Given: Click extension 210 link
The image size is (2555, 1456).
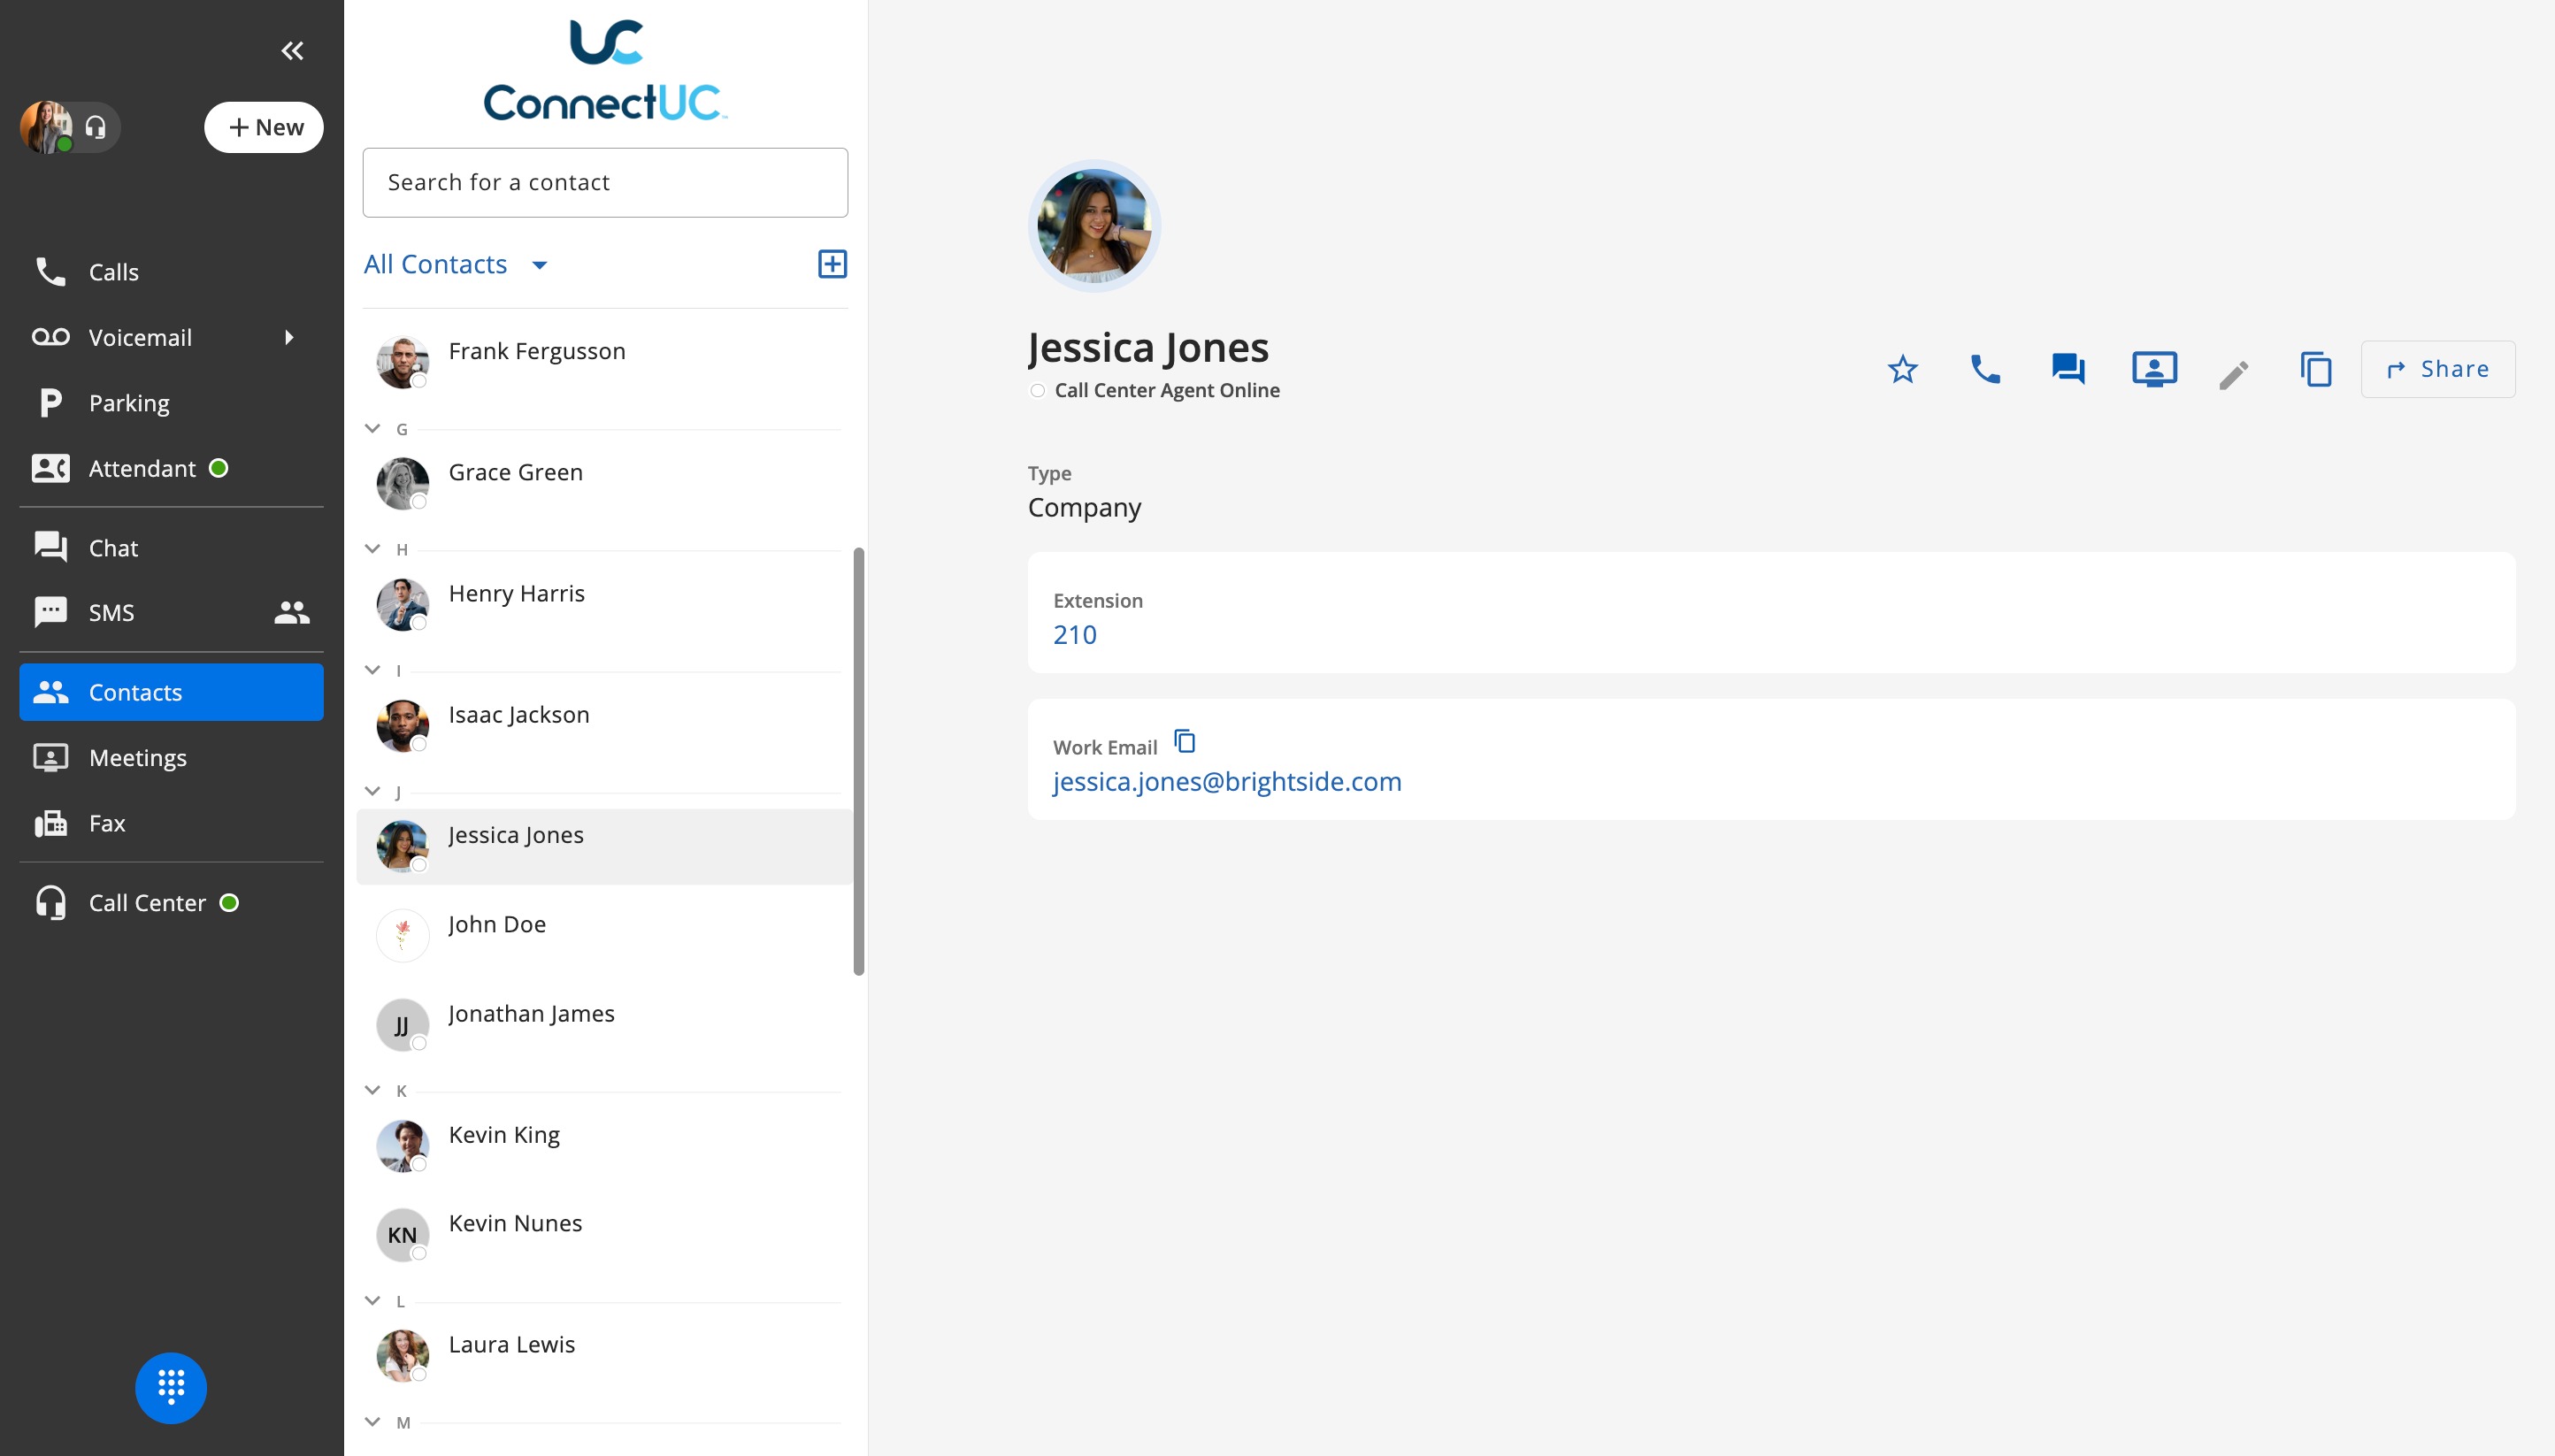Looking at the screenshot, I should coord(1074,634).
